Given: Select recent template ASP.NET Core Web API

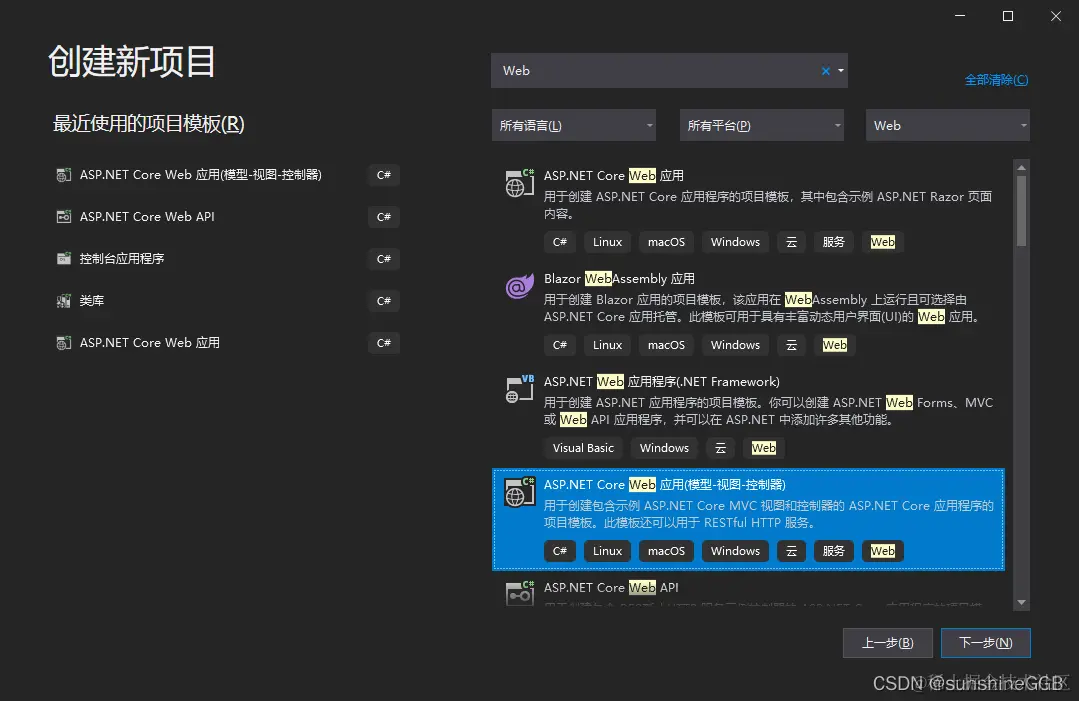Looking at the screenshot, I should tap(227, 217).
